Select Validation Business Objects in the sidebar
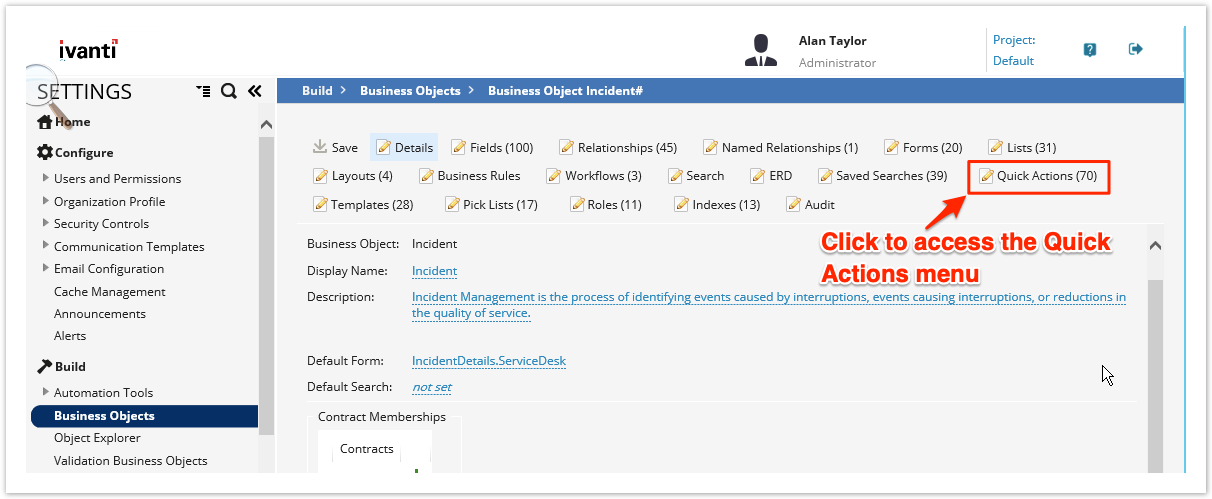This screenshot has width=1212, height=499. pyautogui.click(x=131, y=461)
